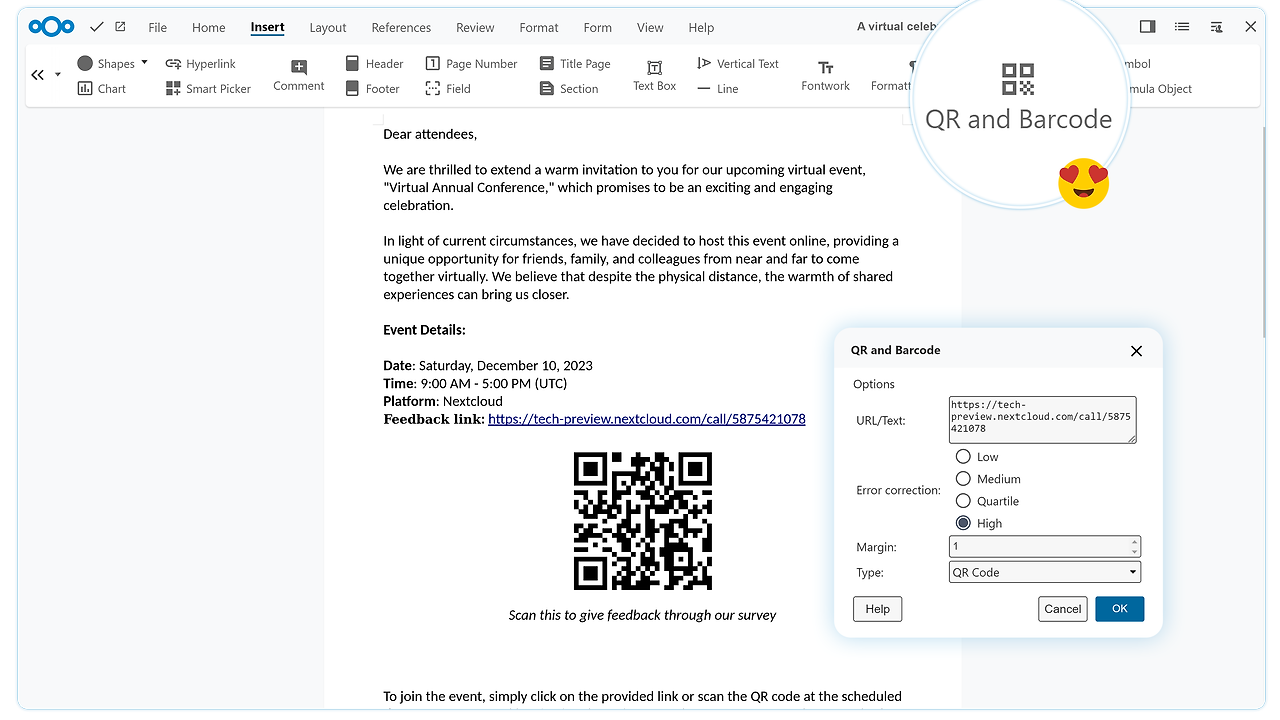The image size is (1280, 720).
Task: Toggle the sidebar panel icon
Action: click(1148, 27)
